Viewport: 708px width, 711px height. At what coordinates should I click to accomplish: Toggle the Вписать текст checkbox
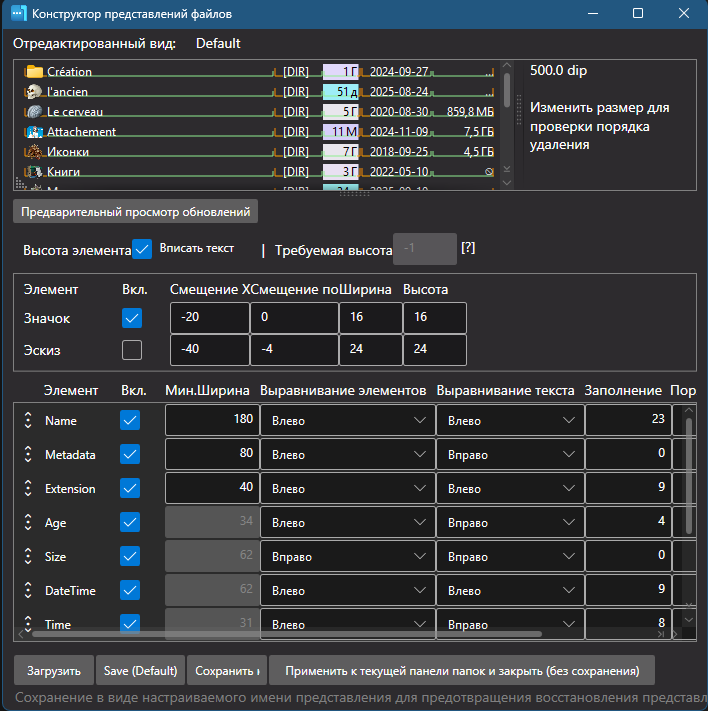142,249
